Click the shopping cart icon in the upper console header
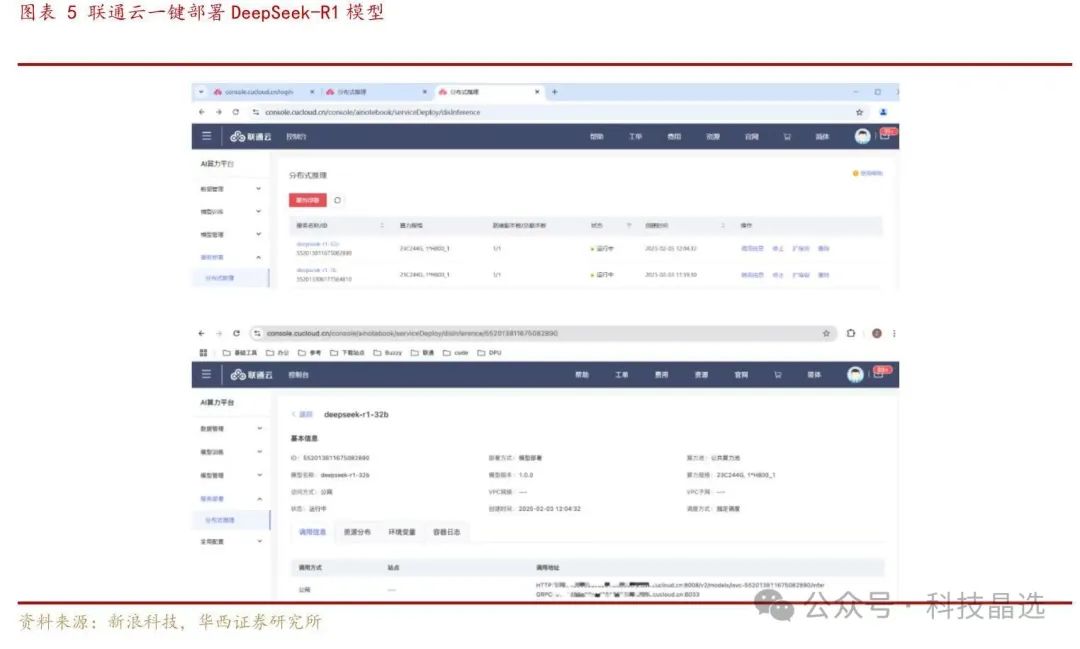This screenshot has width=1080, height=649. [787, 136]
